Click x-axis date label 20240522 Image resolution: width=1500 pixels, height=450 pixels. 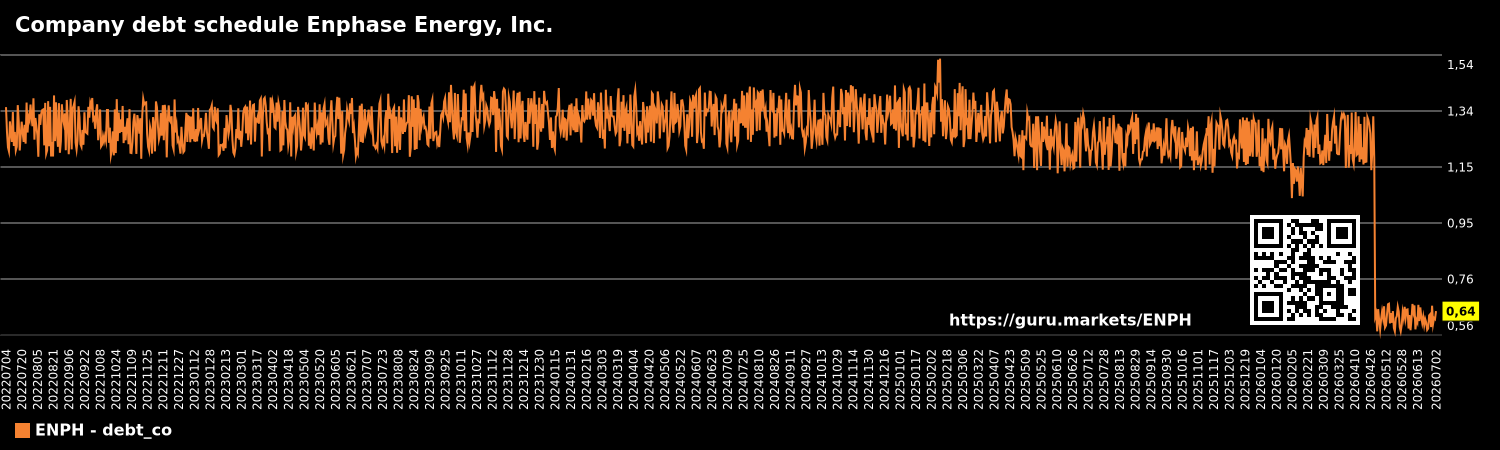pyautogui.click(x=681, y=379)
